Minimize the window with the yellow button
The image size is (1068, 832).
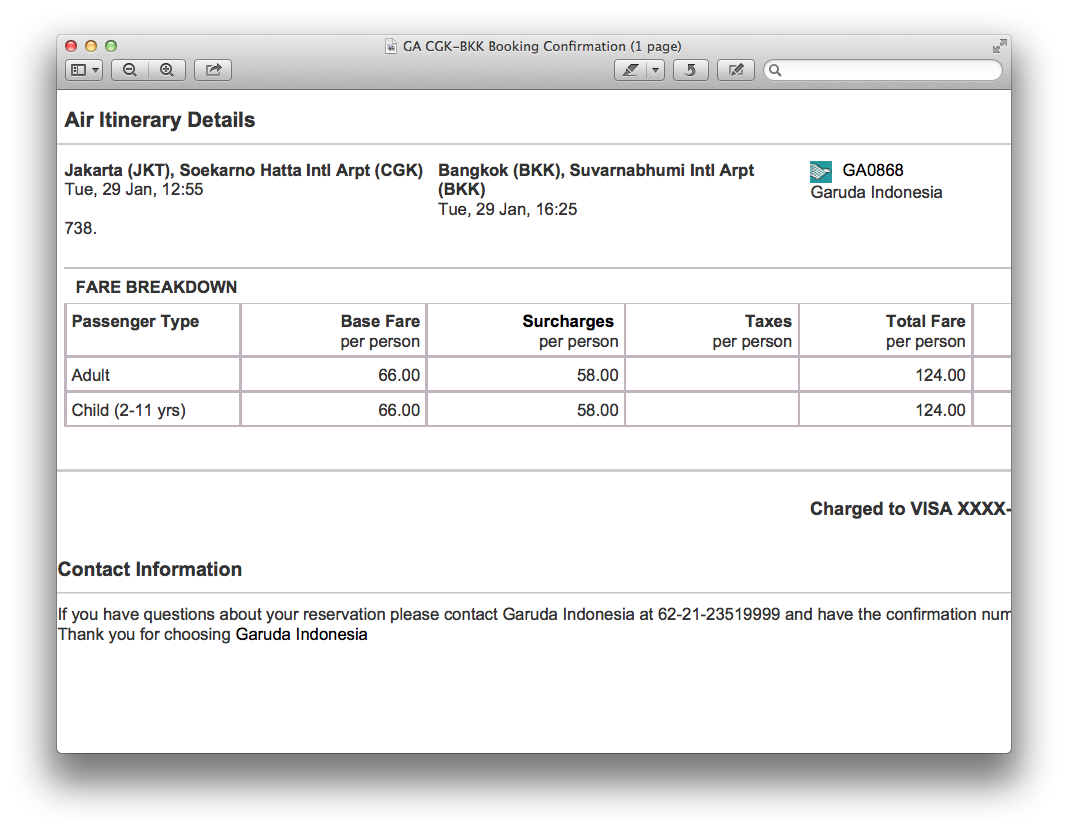[x=91, y=46]
